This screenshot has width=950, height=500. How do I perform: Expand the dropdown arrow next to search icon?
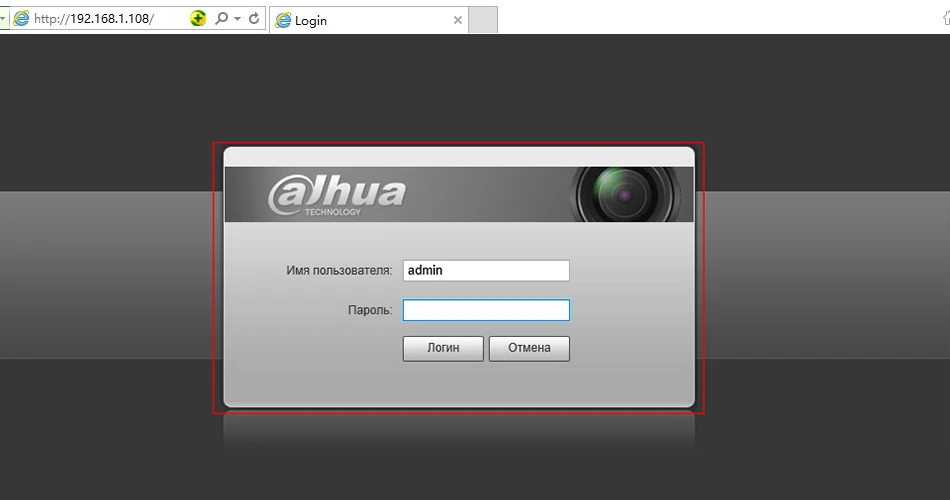(x=238, y=19)
